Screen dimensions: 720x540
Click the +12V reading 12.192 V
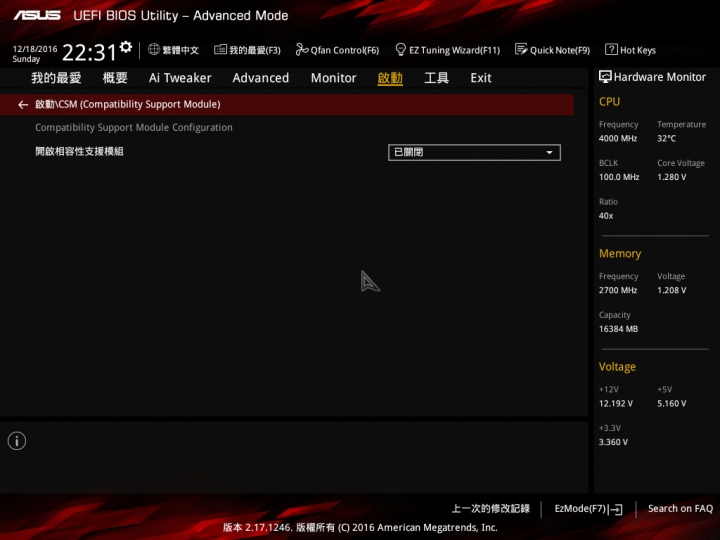tap(616, 404)
